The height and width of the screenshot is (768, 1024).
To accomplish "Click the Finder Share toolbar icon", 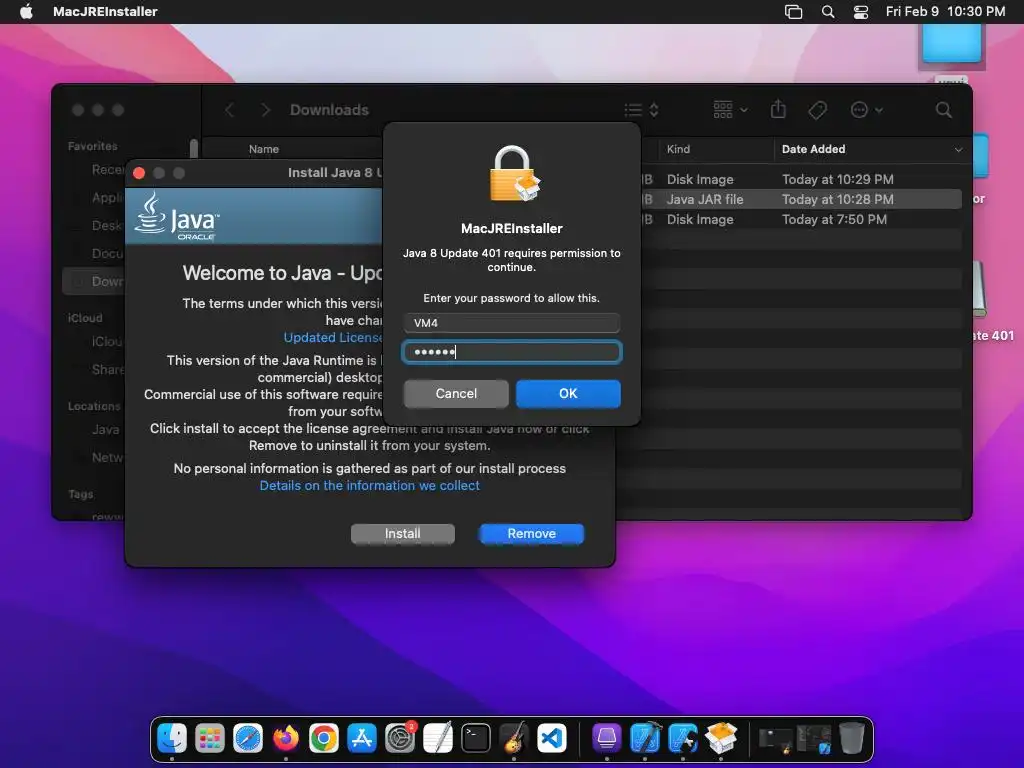I will click(778, 109).
